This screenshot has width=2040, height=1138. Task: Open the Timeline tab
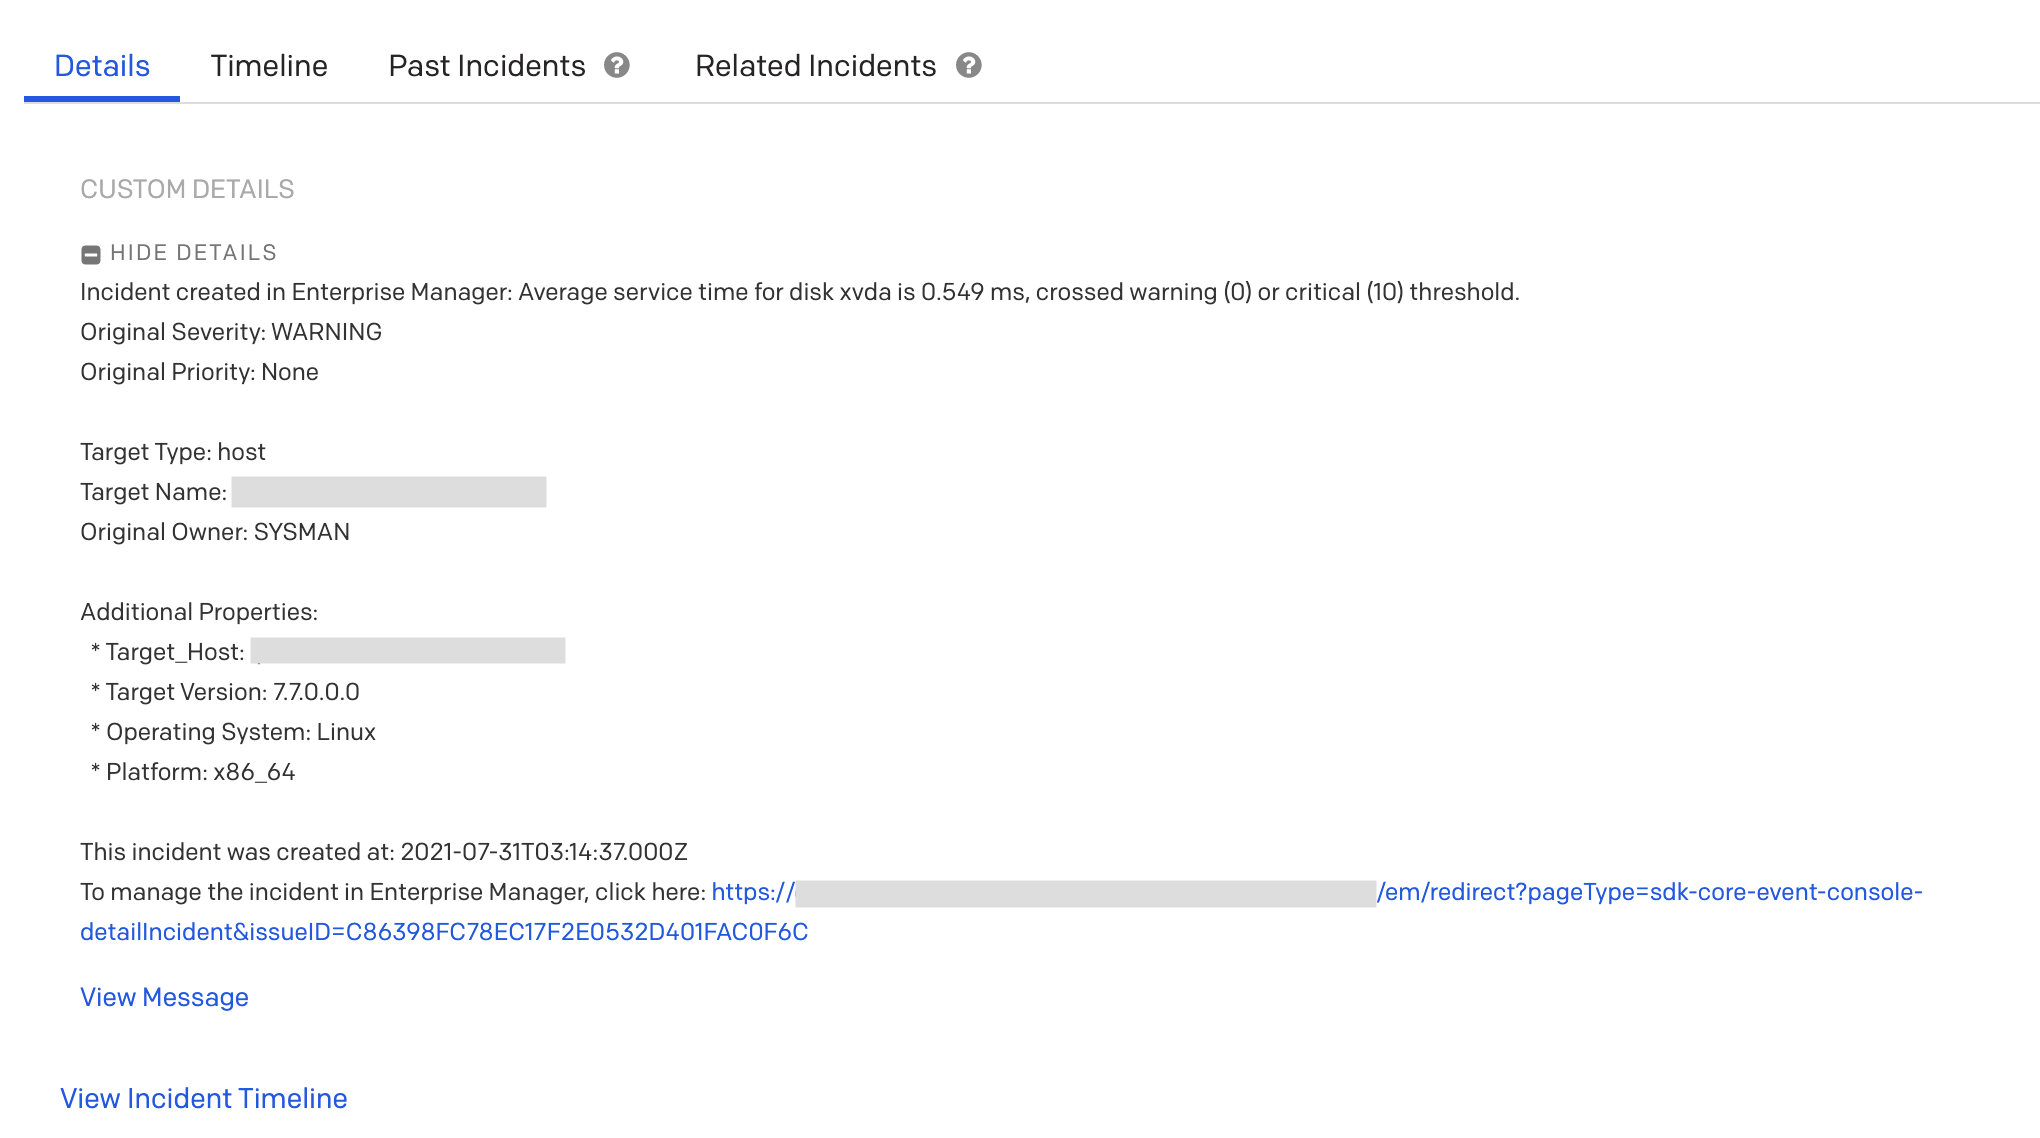[x=269, y=66]
